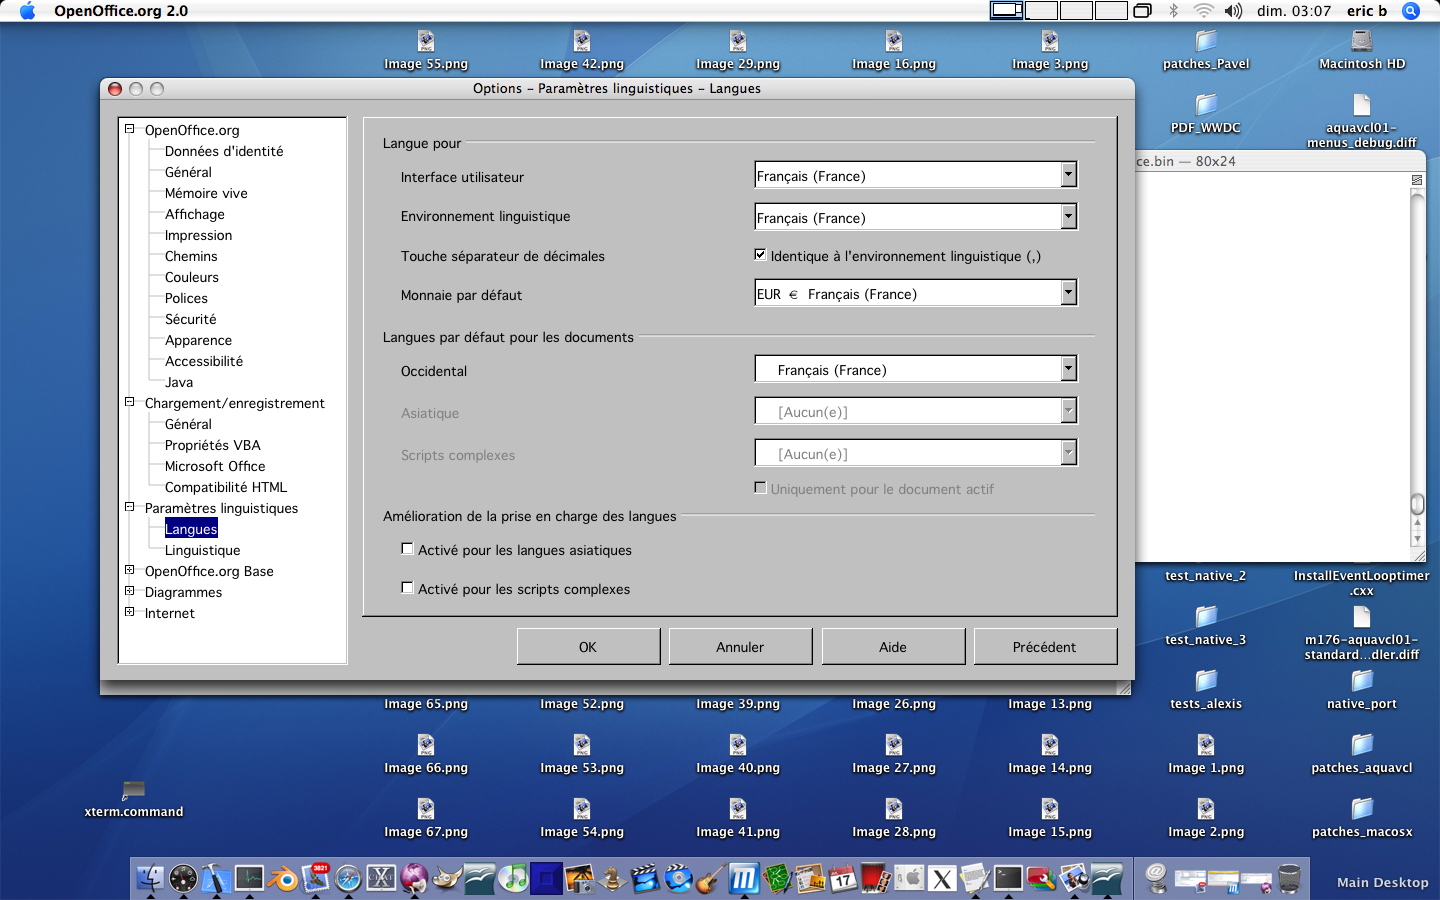Open the Monnaie par défaut dropdown
Viewport: 1440px width, 900px height.
pyautogui.click(x=1069, y=293)
